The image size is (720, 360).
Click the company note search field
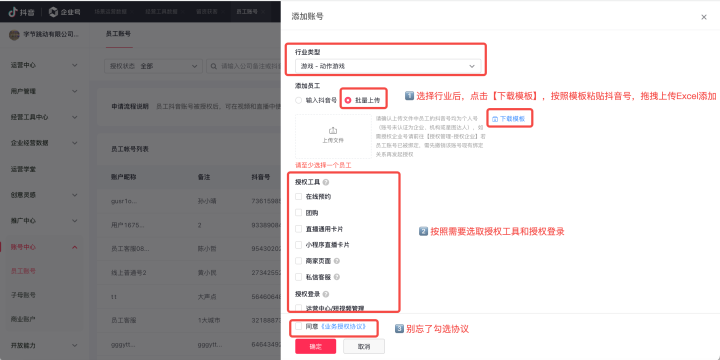(243, 66)
